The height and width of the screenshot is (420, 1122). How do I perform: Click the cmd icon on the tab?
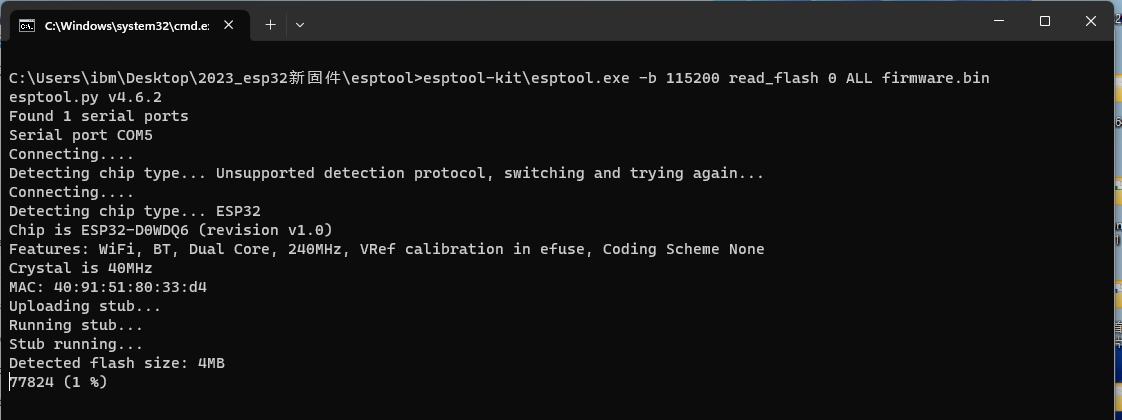[28, 25]
